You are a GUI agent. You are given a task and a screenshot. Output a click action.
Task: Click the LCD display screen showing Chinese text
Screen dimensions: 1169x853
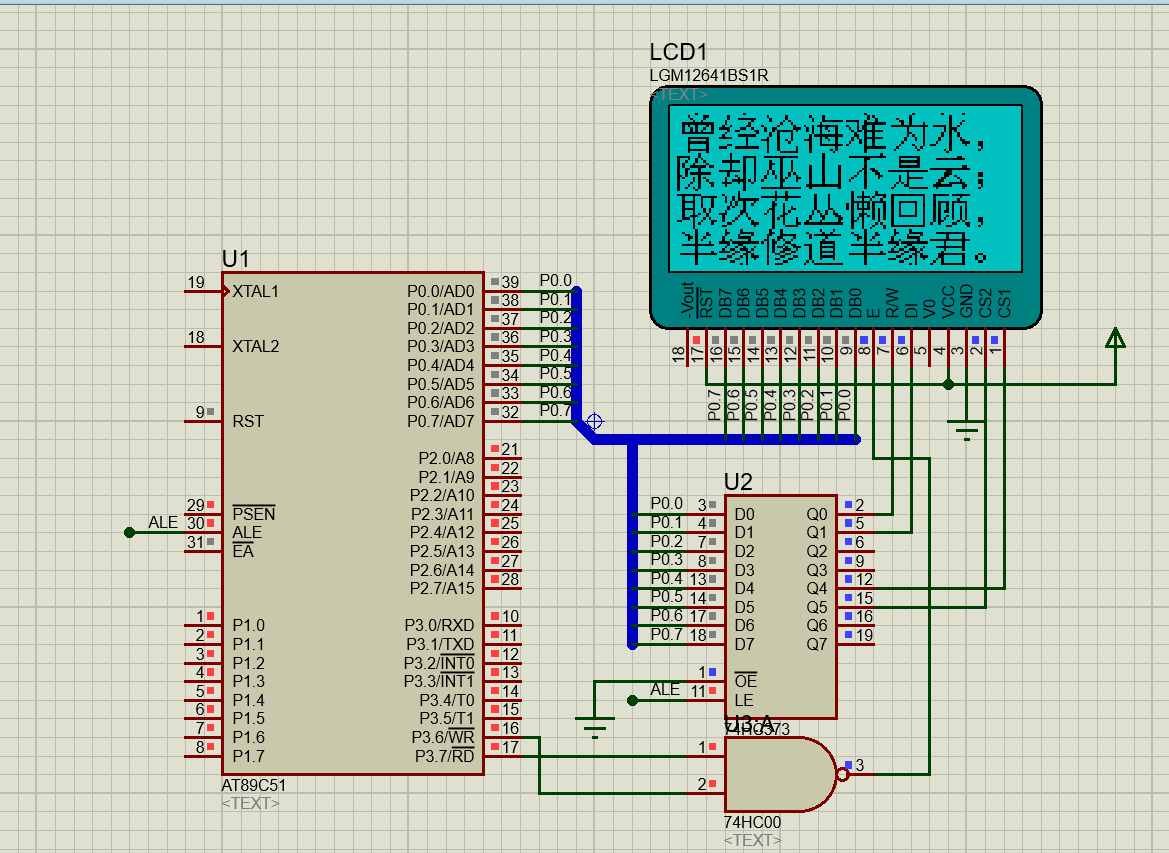pyautogui.click(x=845, y=189)
